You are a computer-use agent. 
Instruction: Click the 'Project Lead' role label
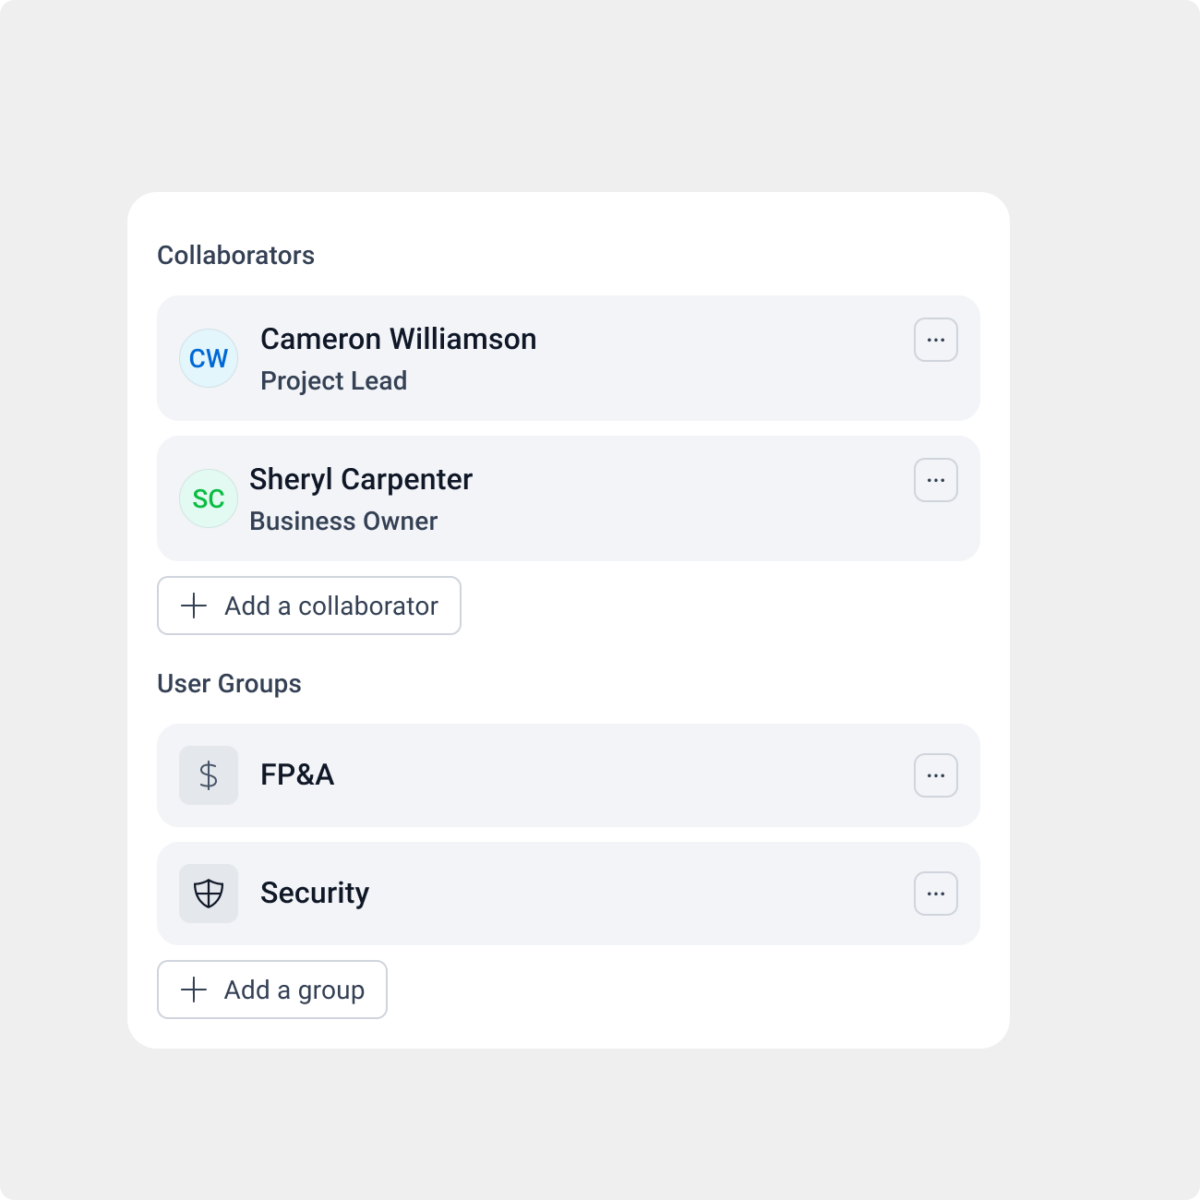[333, 381]
